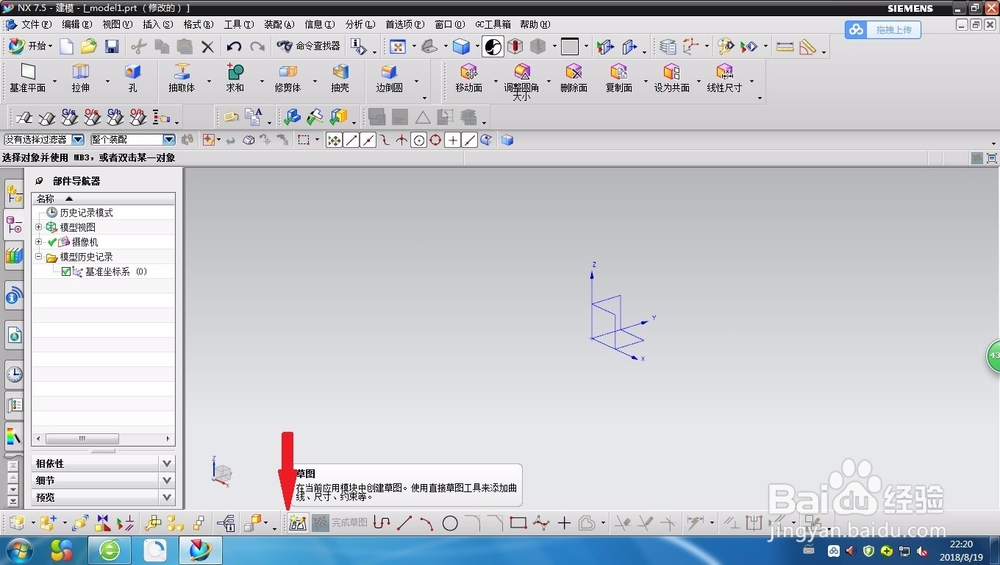The image size is (1000, 565).
Task: Click the profile curve sketch tool
Action: pyautogui.click(x=381, y=524)
